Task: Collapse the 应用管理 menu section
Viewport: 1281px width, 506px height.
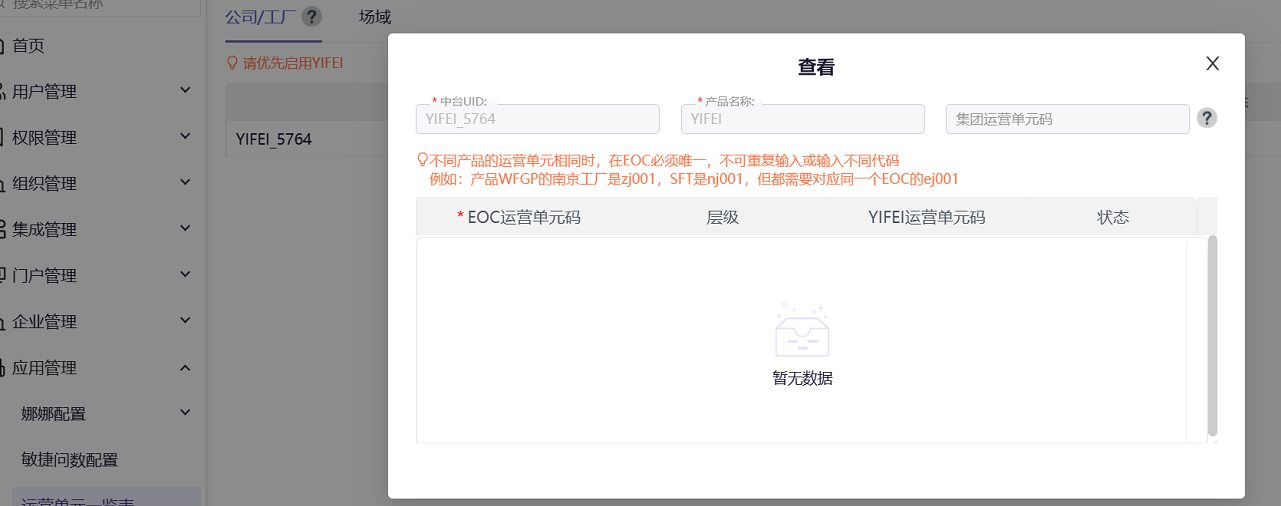Action: (185, 368)
